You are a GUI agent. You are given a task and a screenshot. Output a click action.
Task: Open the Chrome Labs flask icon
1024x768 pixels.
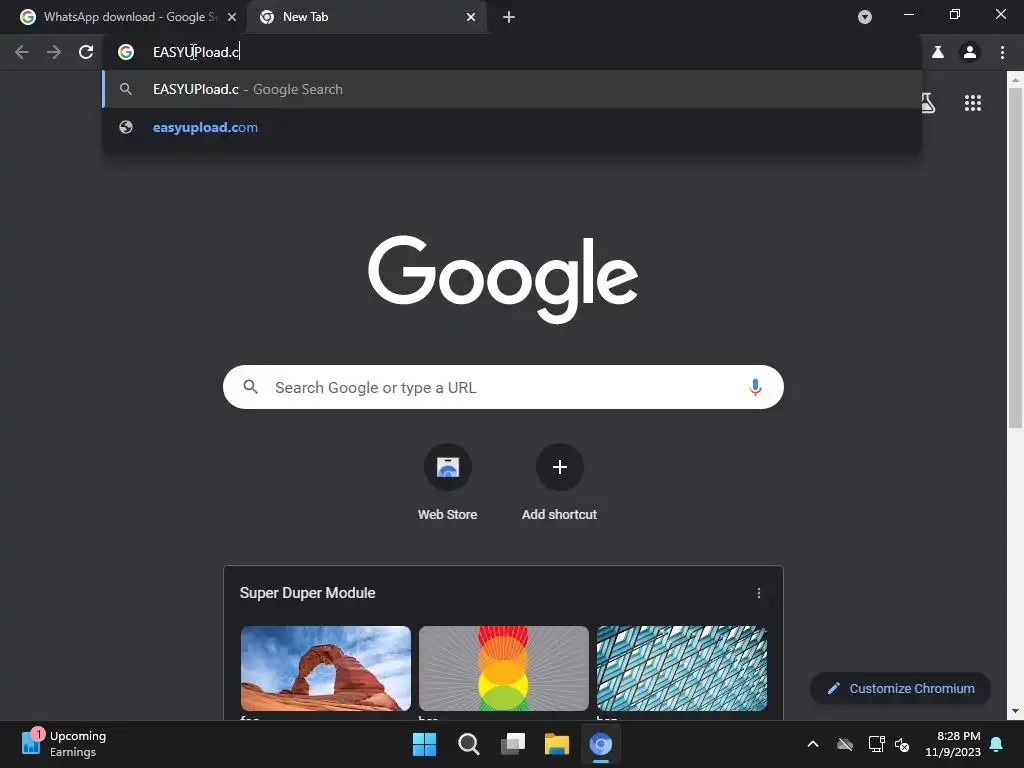coord(938,52)
